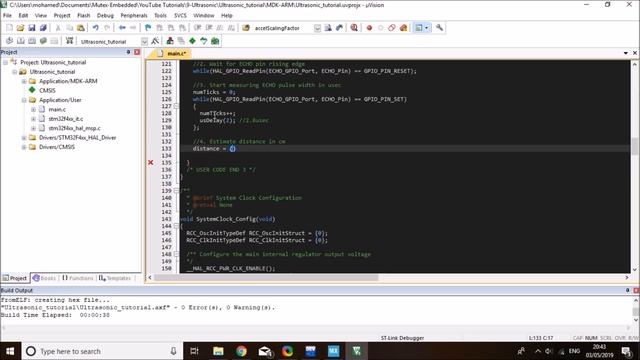Viewport: 640px width, 360px height.
Task: Open the Debug menu
Action: 105,16
